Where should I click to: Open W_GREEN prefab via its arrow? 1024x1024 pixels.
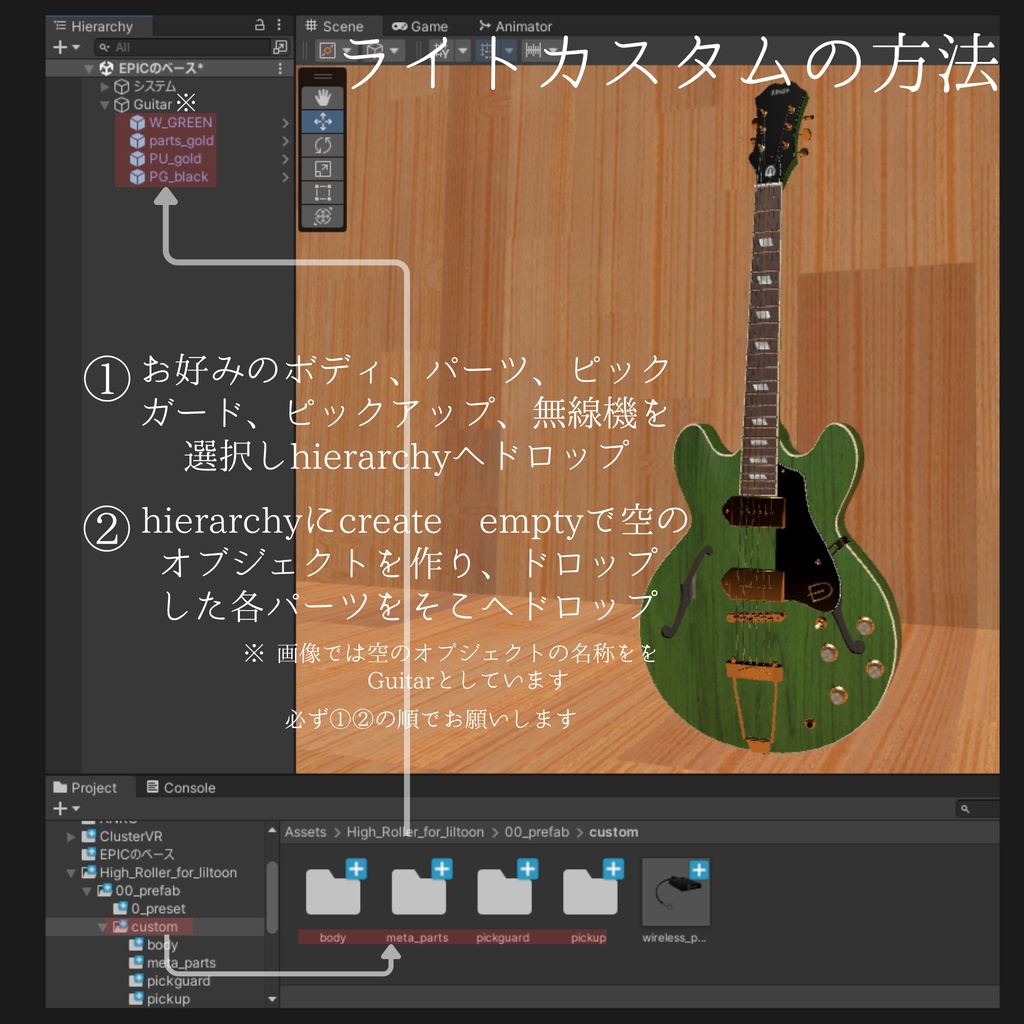point(285,123)
